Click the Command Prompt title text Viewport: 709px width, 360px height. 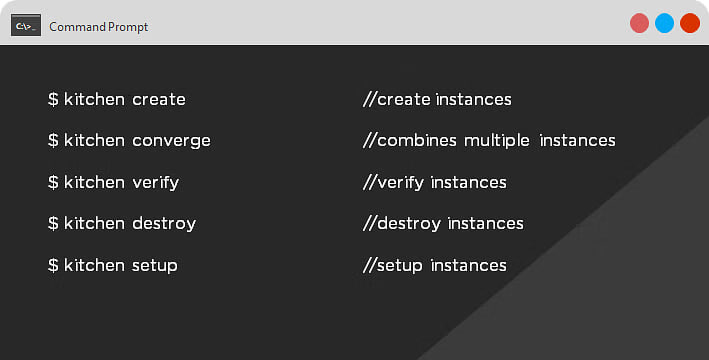point(99,27)
